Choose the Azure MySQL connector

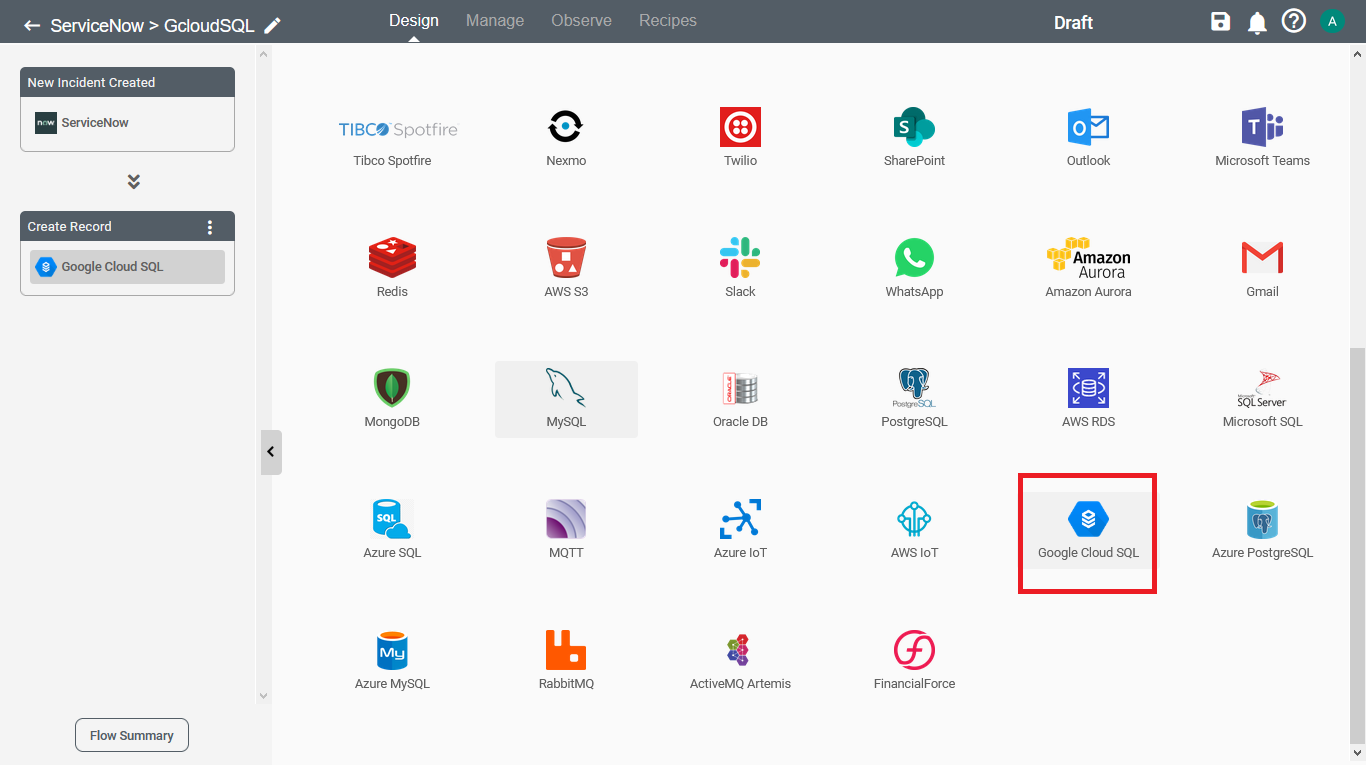coord(392,661)
